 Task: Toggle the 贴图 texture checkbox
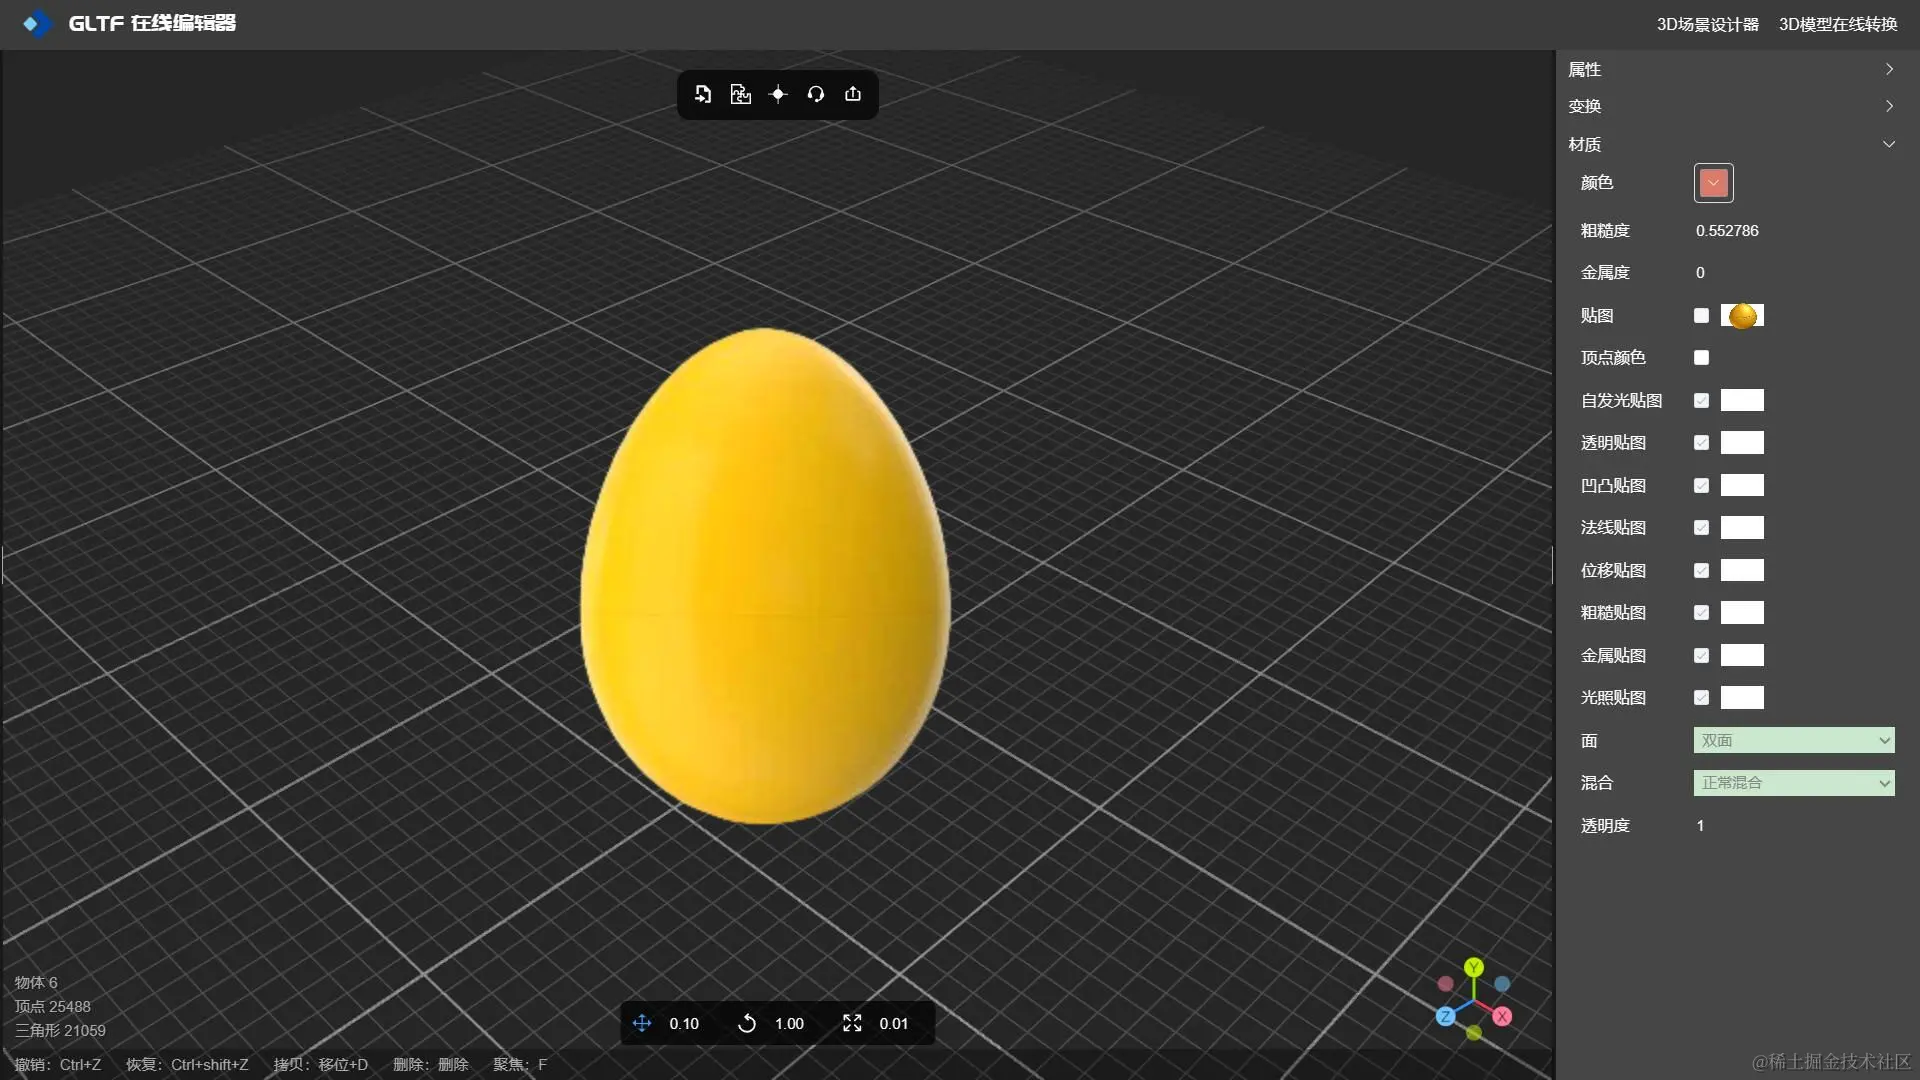coord(1701,316)
